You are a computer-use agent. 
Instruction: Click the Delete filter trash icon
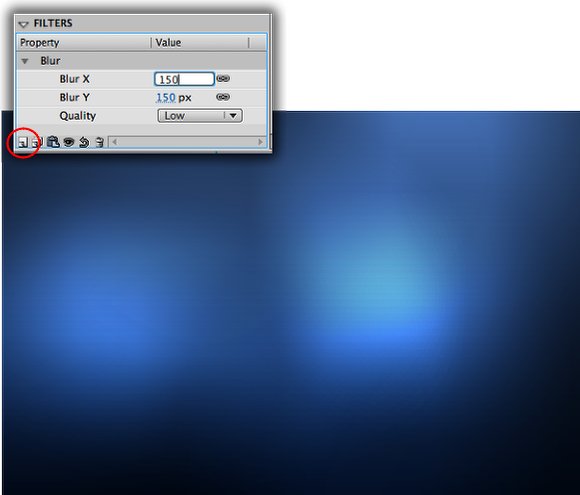pos(100,142)
